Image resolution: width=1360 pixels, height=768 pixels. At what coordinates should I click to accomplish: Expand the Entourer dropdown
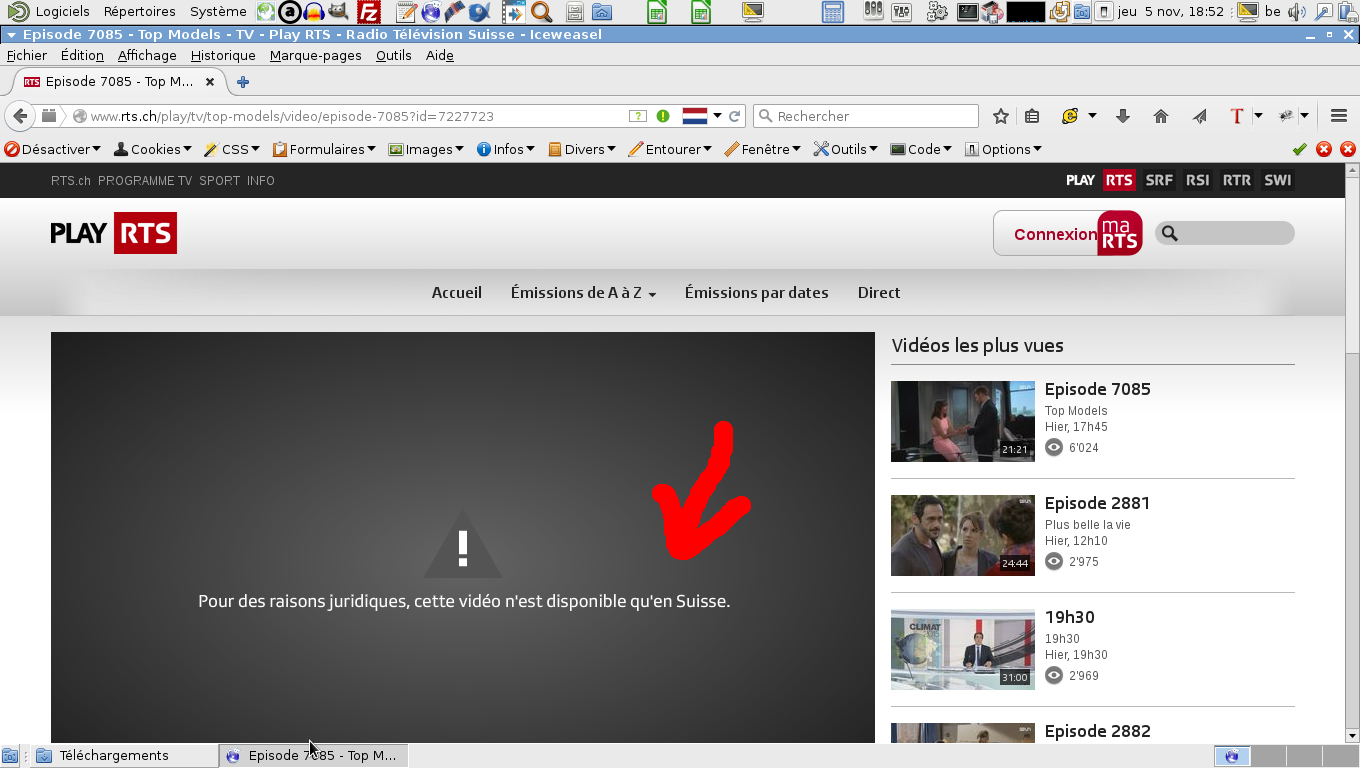pos(670,149)
